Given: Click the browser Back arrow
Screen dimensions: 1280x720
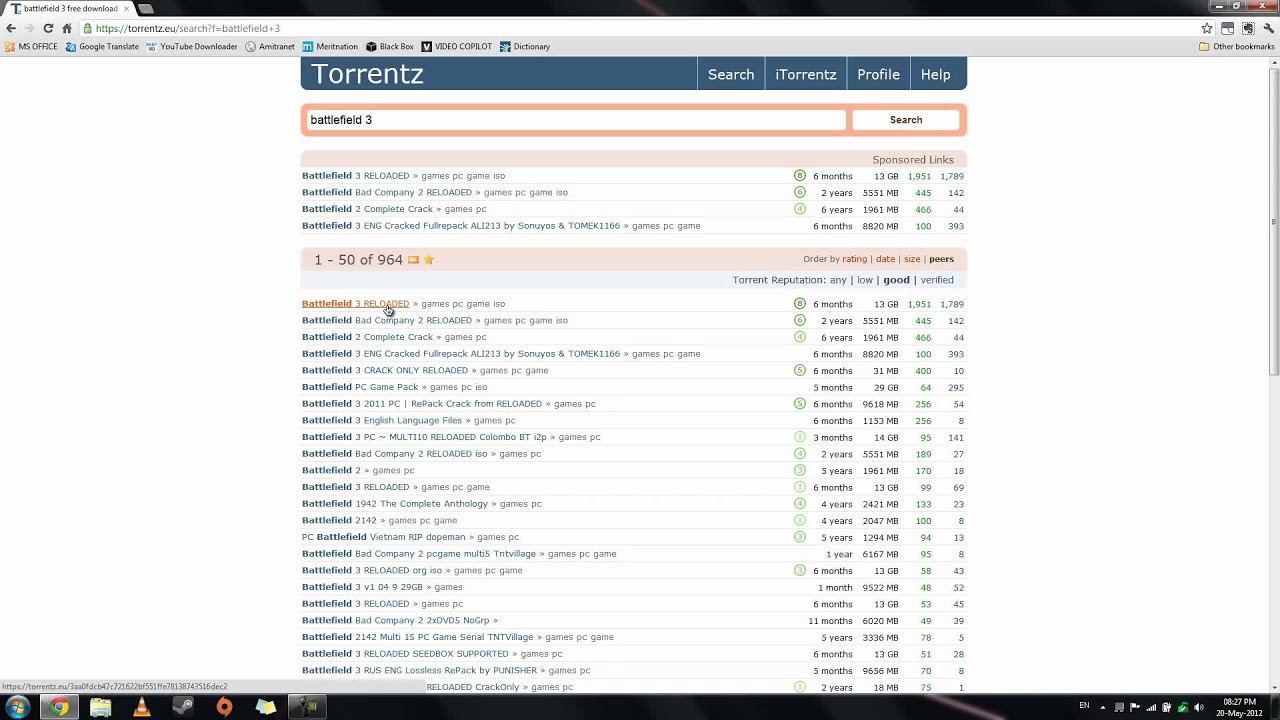Looking at the screenshot, I should [x=11, y=28].
